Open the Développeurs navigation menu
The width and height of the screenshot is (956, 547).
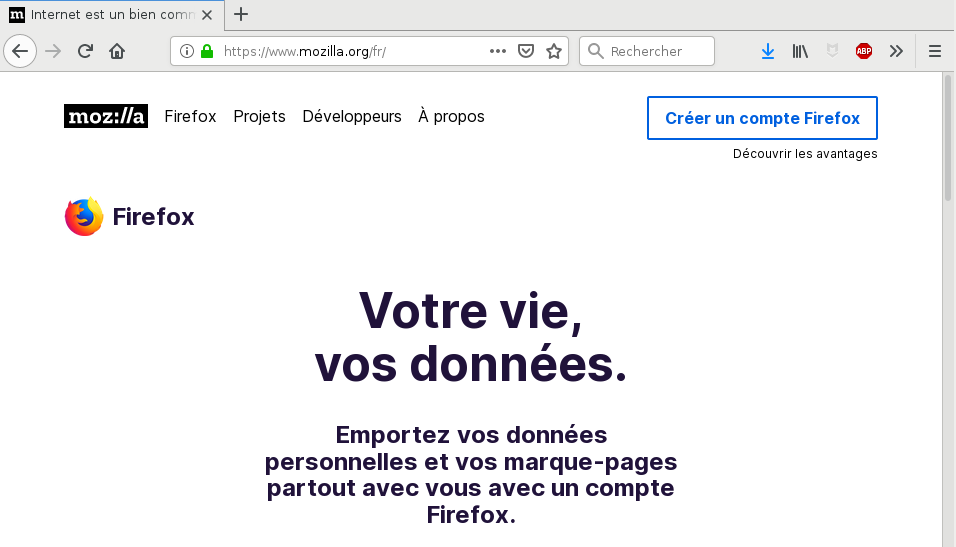[352, 116]
